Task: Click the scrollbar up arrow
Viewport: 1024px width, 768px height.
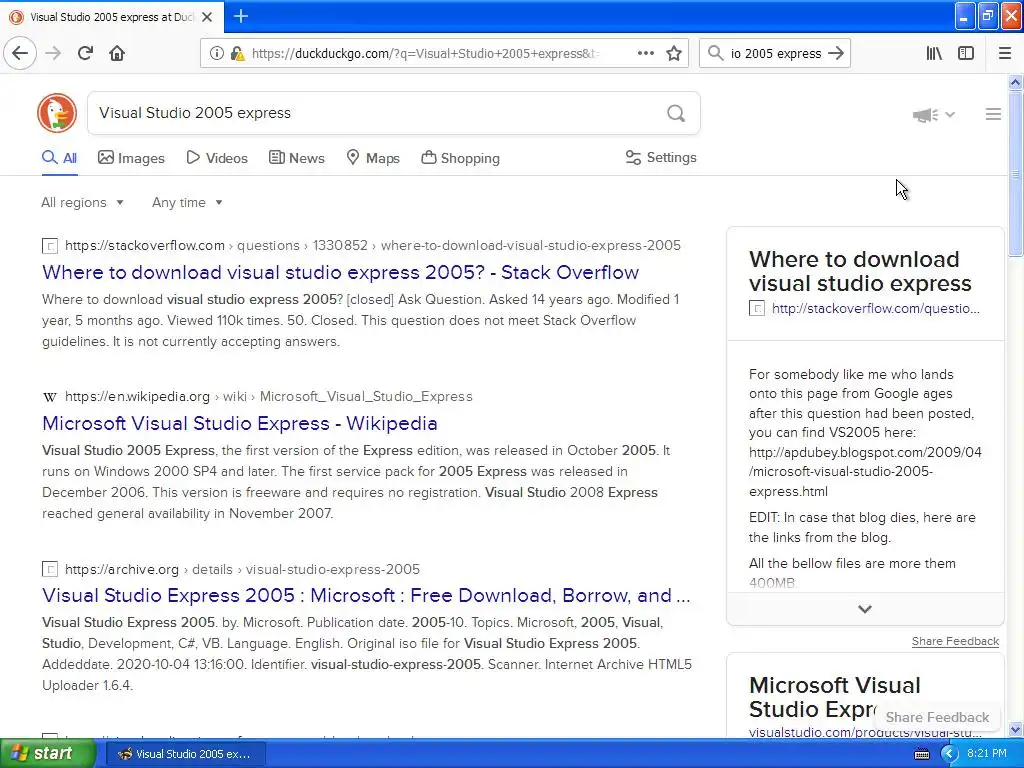Action: coord(1015,82)
